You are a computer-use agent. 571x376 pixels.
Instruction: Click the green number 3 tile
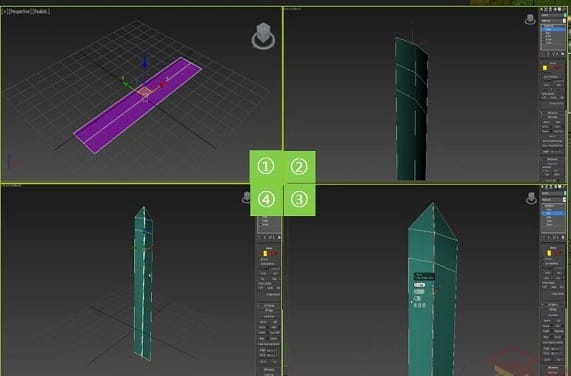pyautogui.click(x=299, y=199)
